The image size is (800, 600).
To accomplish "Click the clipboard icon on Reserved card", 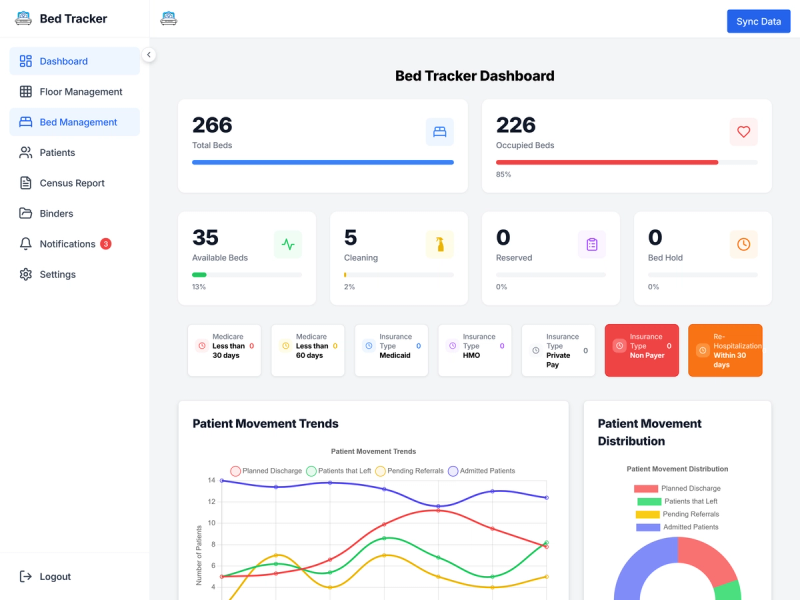I will (591, 244).
